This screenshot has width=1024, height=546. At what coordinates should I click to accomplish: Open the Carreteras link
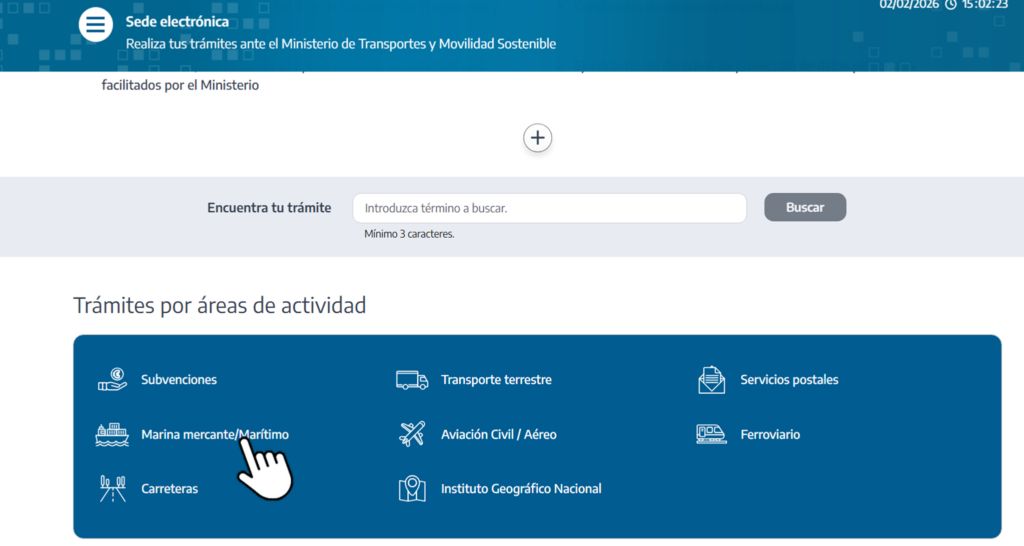pyautogui.click(x=170, y=489)
